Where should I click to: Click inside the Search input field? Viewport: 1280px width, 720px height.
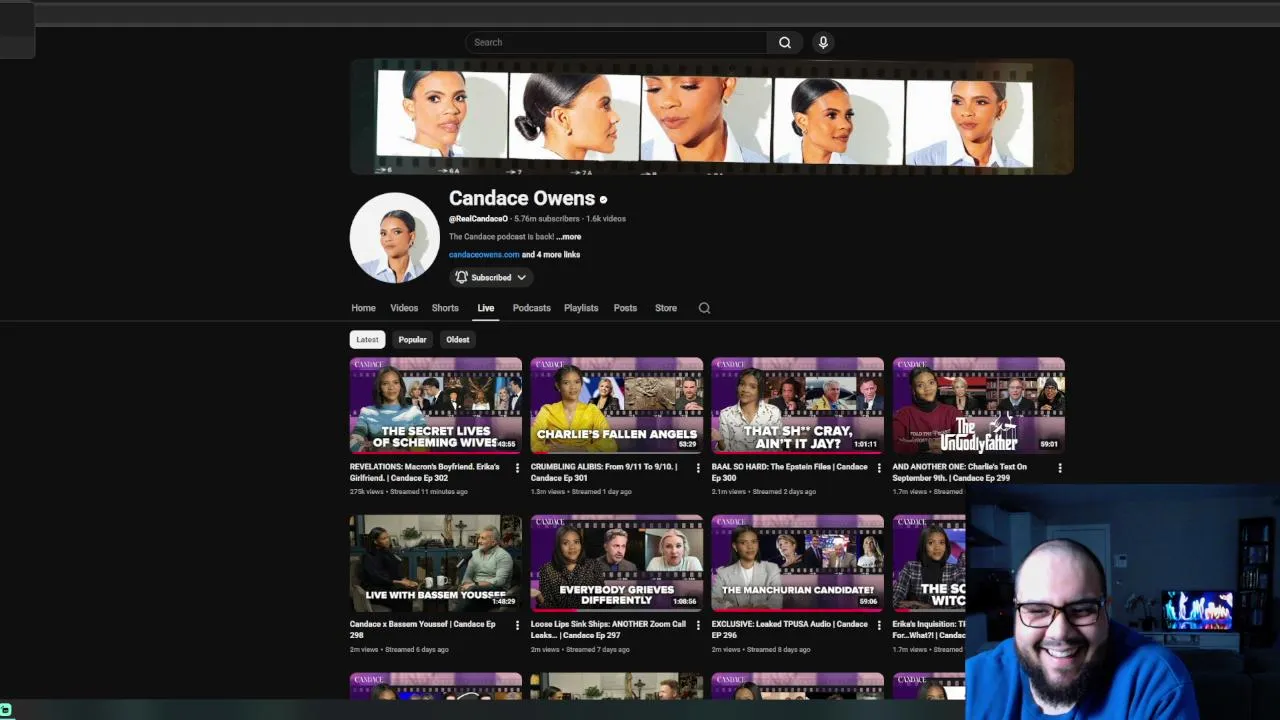coord(616,42)
